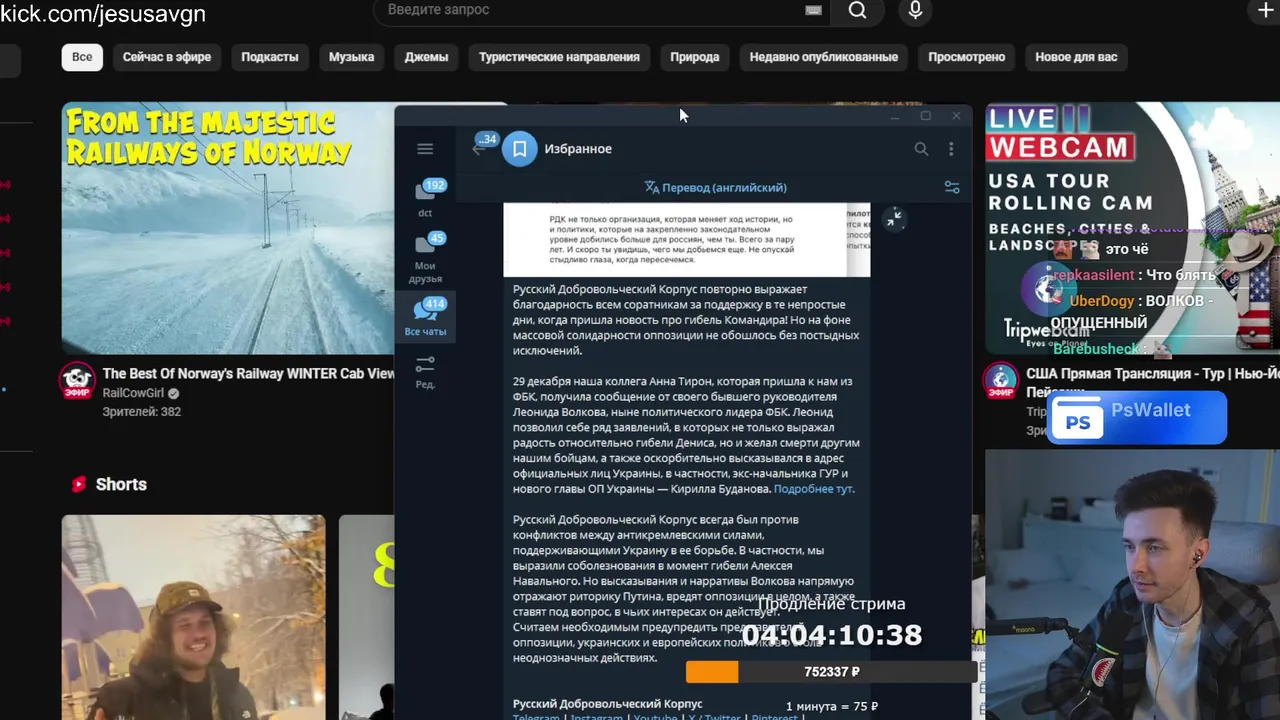This screenshot has height=720, width=1280.
Task: Filter by Сейчас в эфире
Action: [x=167, y=57]
